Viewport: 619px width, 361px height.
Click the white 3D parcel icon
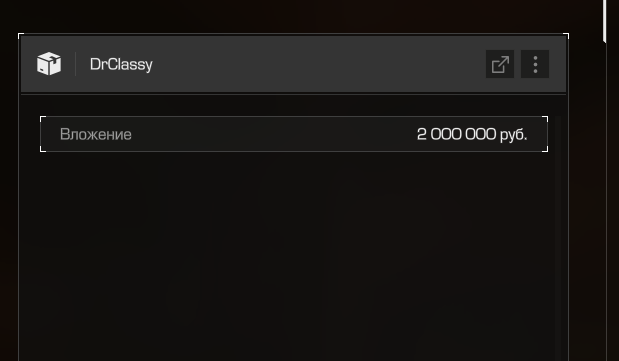pos(49,64)
